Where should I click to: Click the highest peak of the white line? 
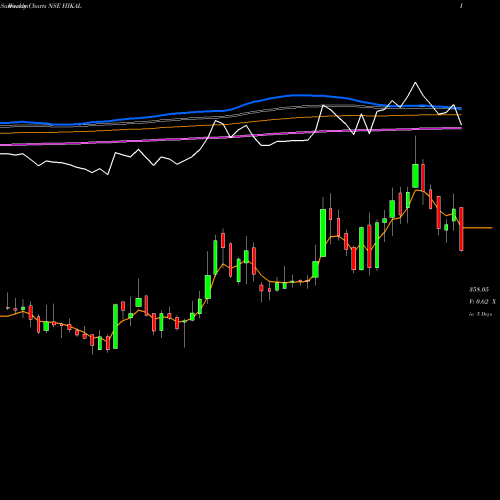coord(415,82)
